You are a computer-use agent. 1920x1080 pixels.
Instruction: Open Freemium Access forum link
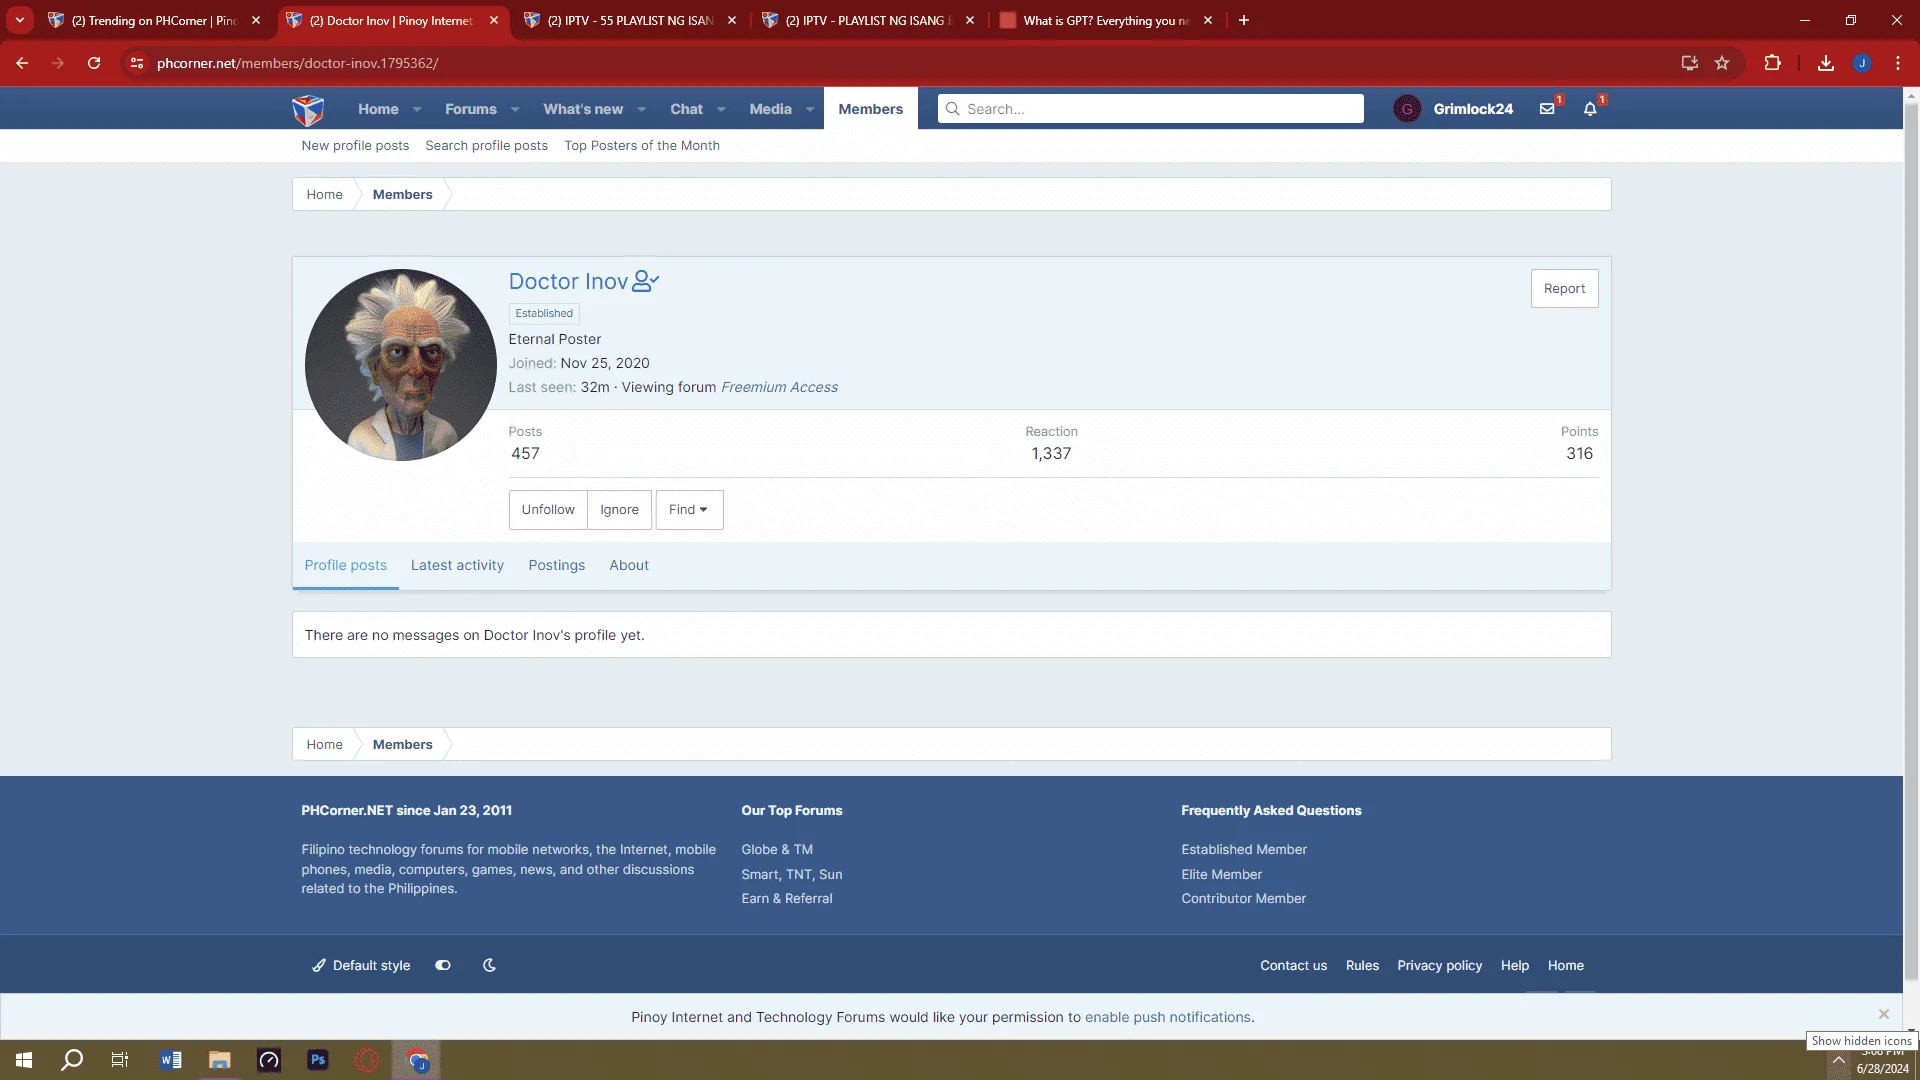click(779, 387)
